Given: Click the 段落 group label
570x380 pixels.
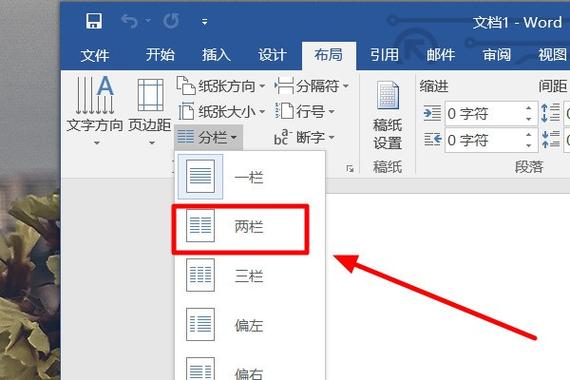Looking at the screenshot, I should pyautogui.click(x=529, y=167).
